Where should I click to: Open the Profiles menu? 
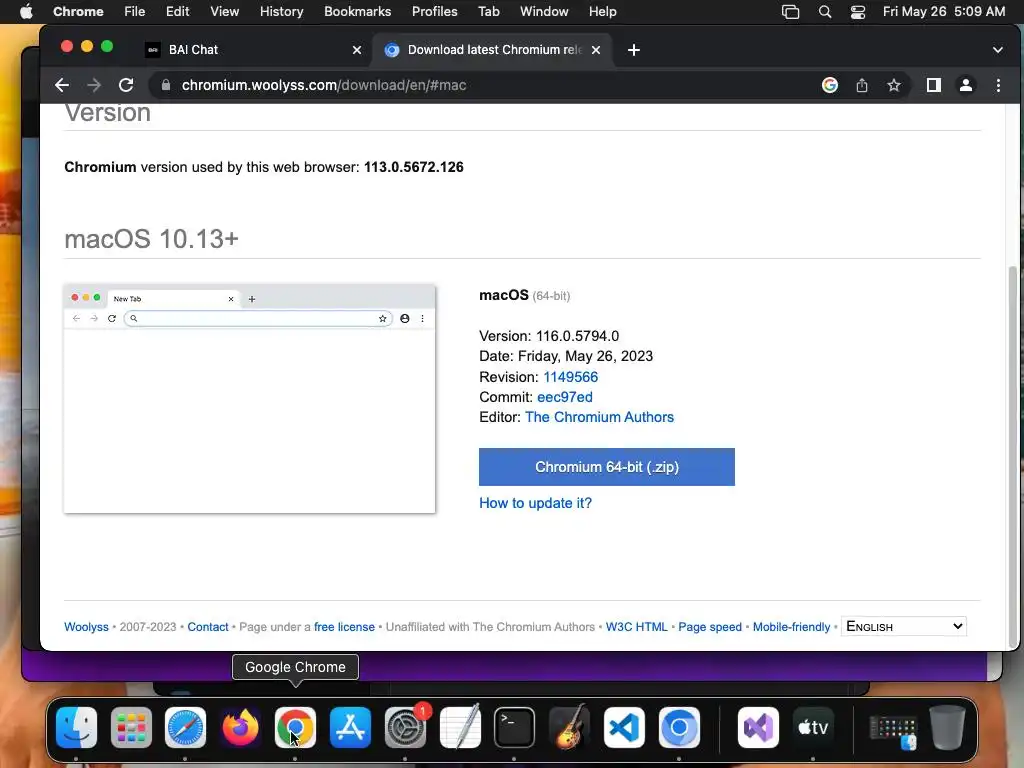[x=434, y=12]
